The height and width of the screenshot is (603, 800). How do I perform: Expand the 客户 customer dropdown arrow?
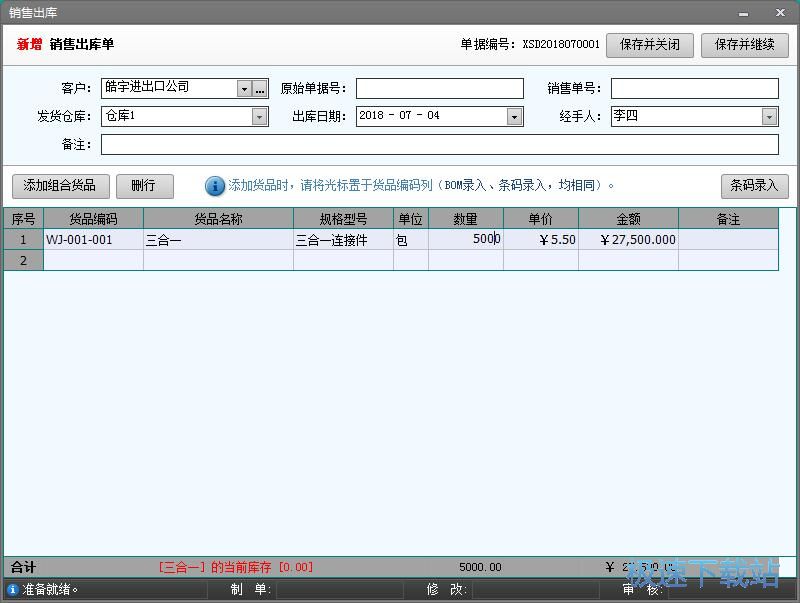(x=244, y=89)
